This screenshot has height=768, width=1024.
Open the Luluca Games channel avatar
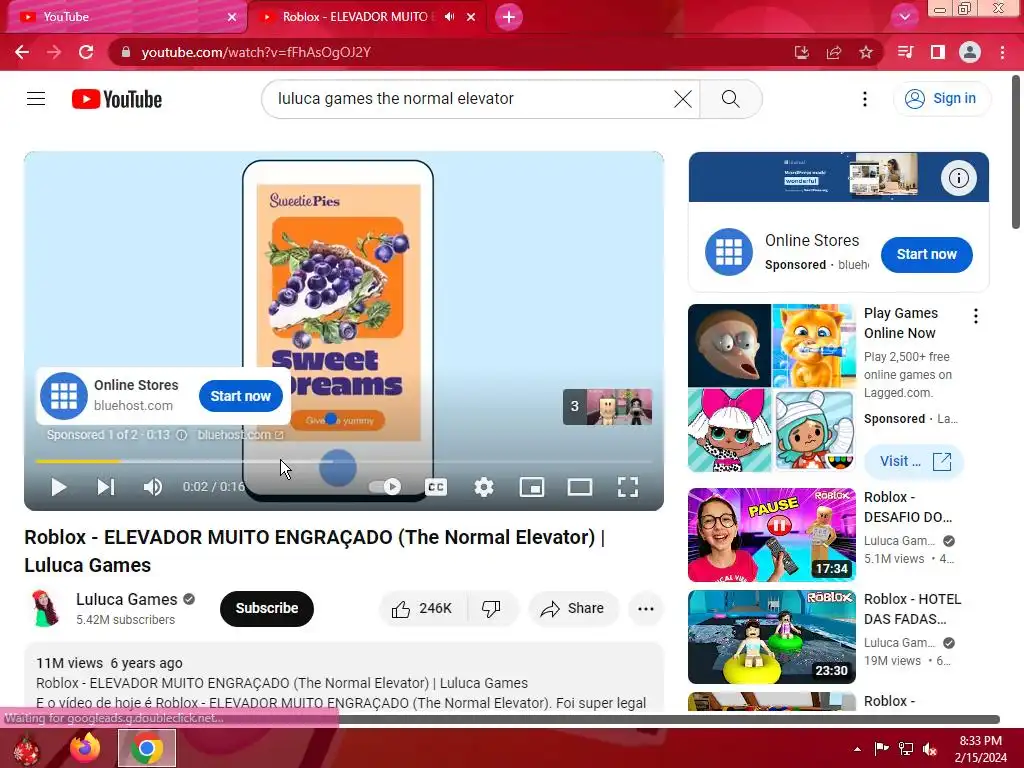click(x=44, y=608)
